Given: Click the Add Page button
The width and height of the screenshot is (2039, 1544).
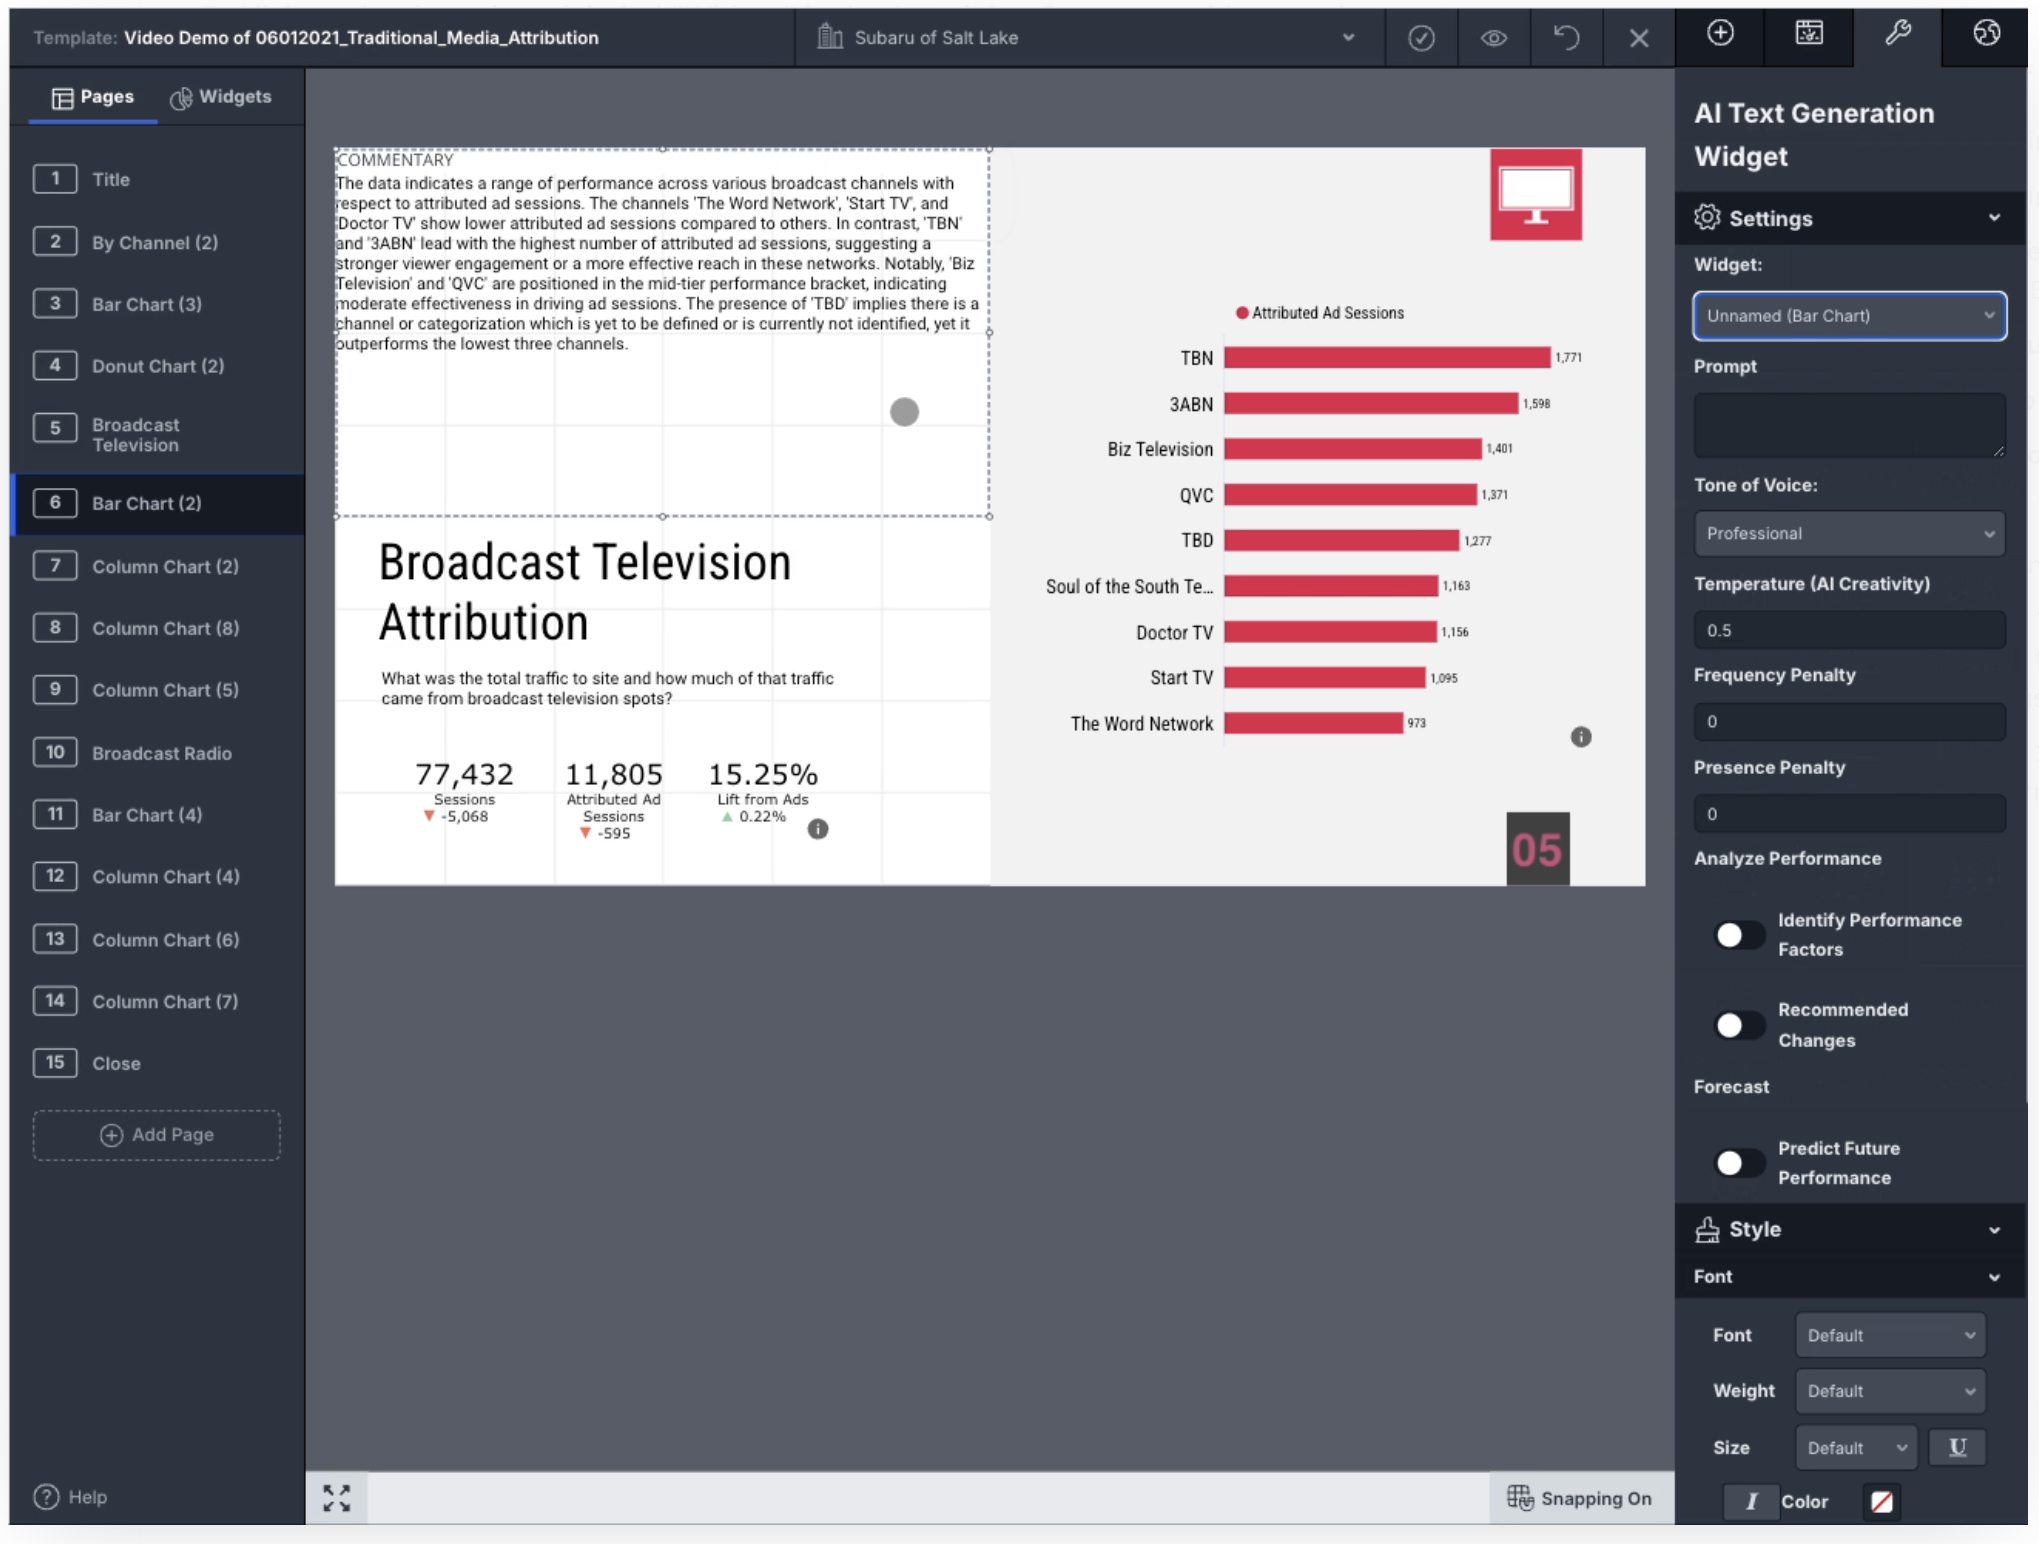Looking at the screenshot, I should tap(156, 1135).
